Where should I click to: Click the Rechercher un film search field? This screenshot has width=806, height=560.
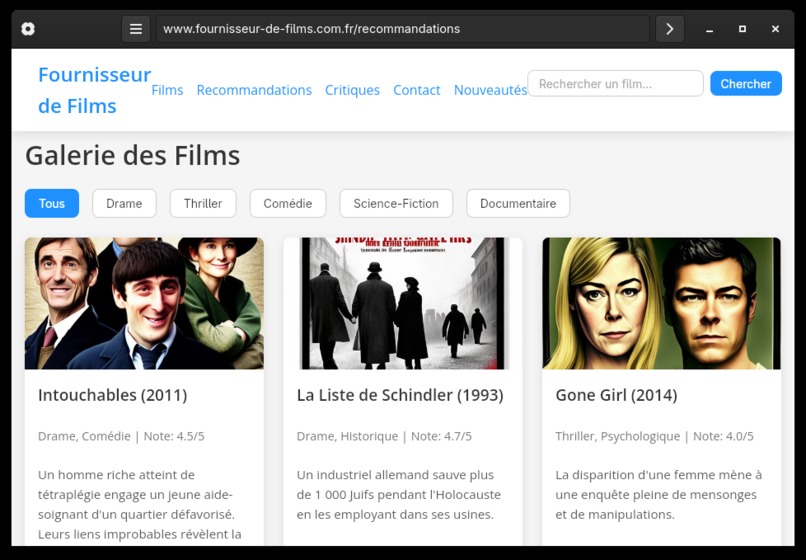click(615, 83)
